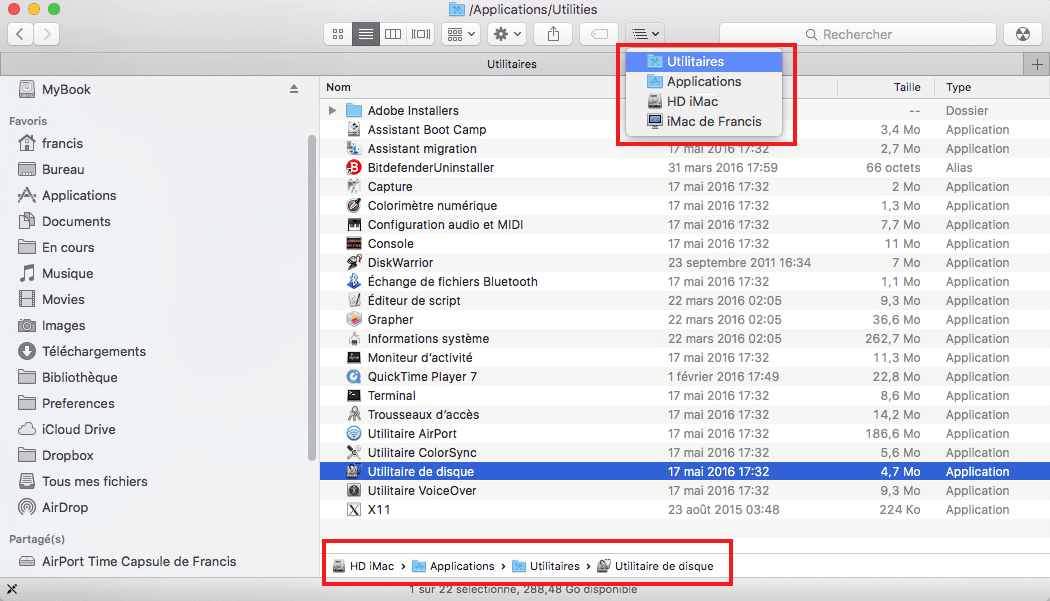Select AirDrop in the sidebar
Screen dimensions: 1050x601
click(64, 508)
